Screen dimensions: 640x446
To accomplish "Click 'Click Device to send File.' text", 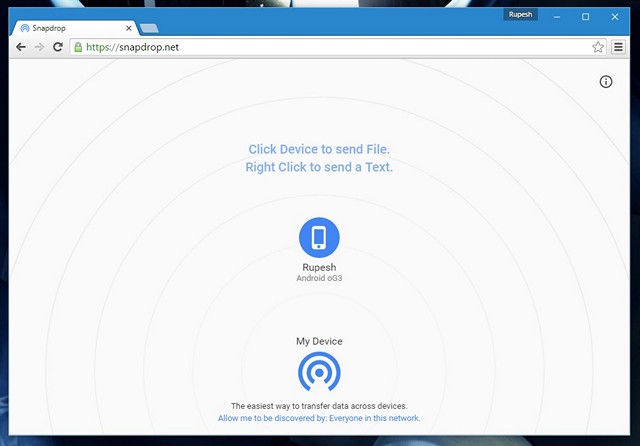I will 319,149.
